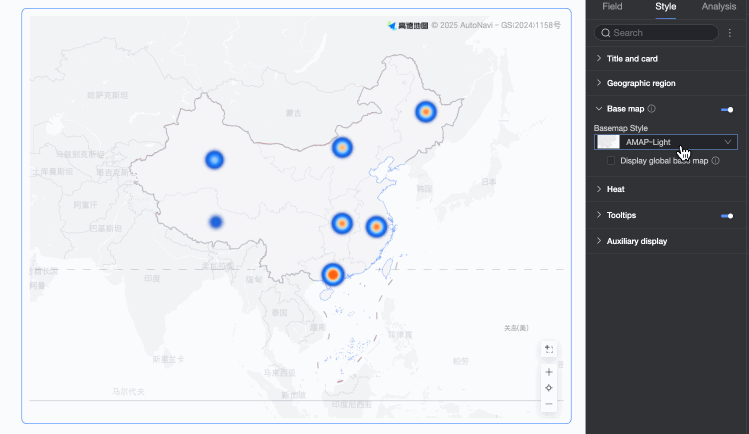Toggle off the Base map switch
This screenshot has height=434, width=749.
point(727,110)
